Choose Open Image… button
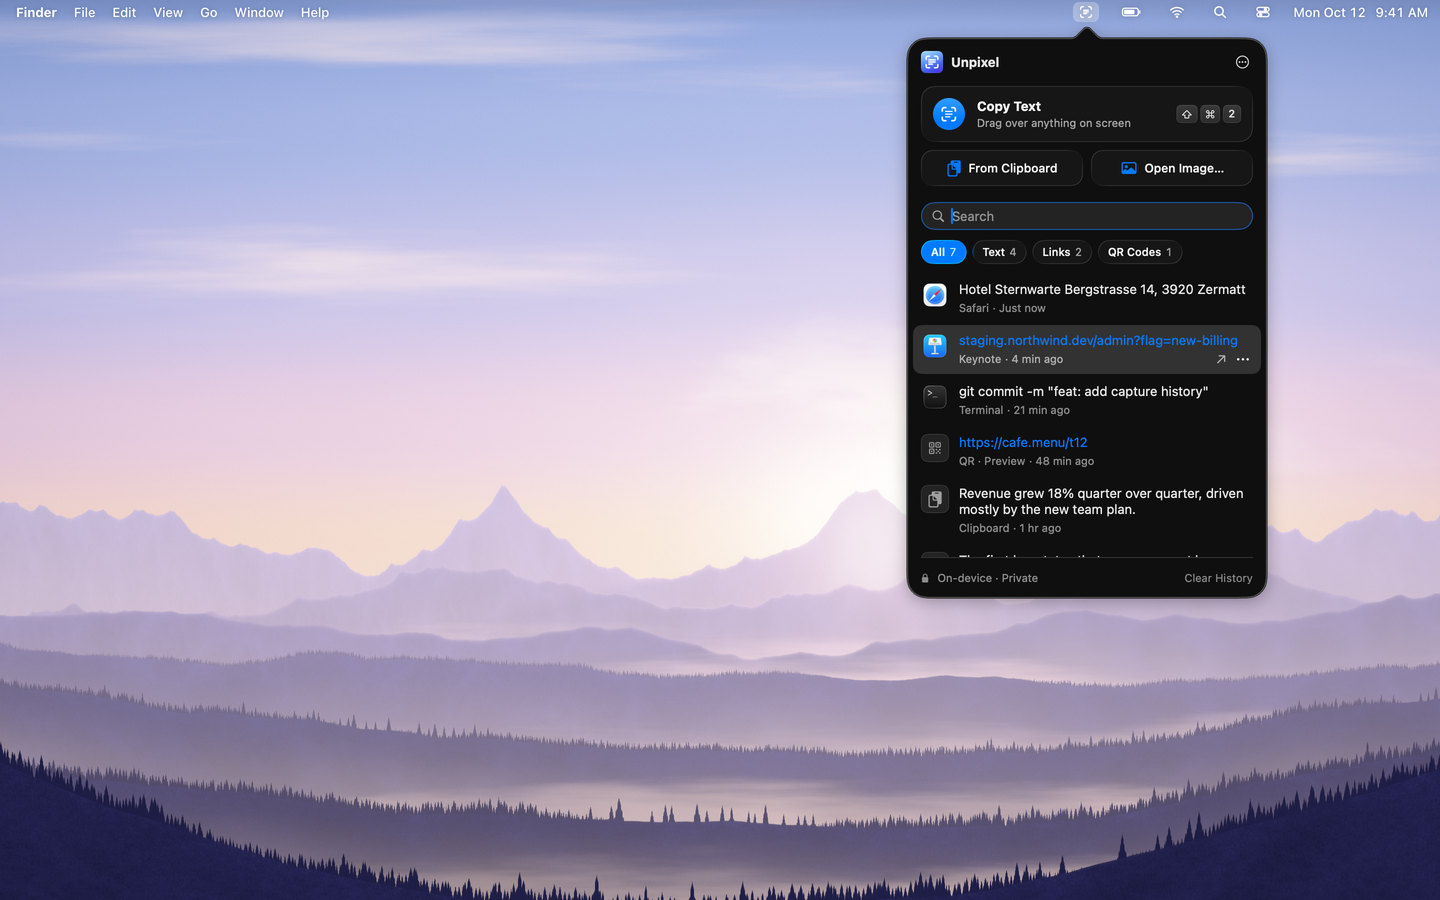This screenshot has height=900, width=1440. [1171, 168]
